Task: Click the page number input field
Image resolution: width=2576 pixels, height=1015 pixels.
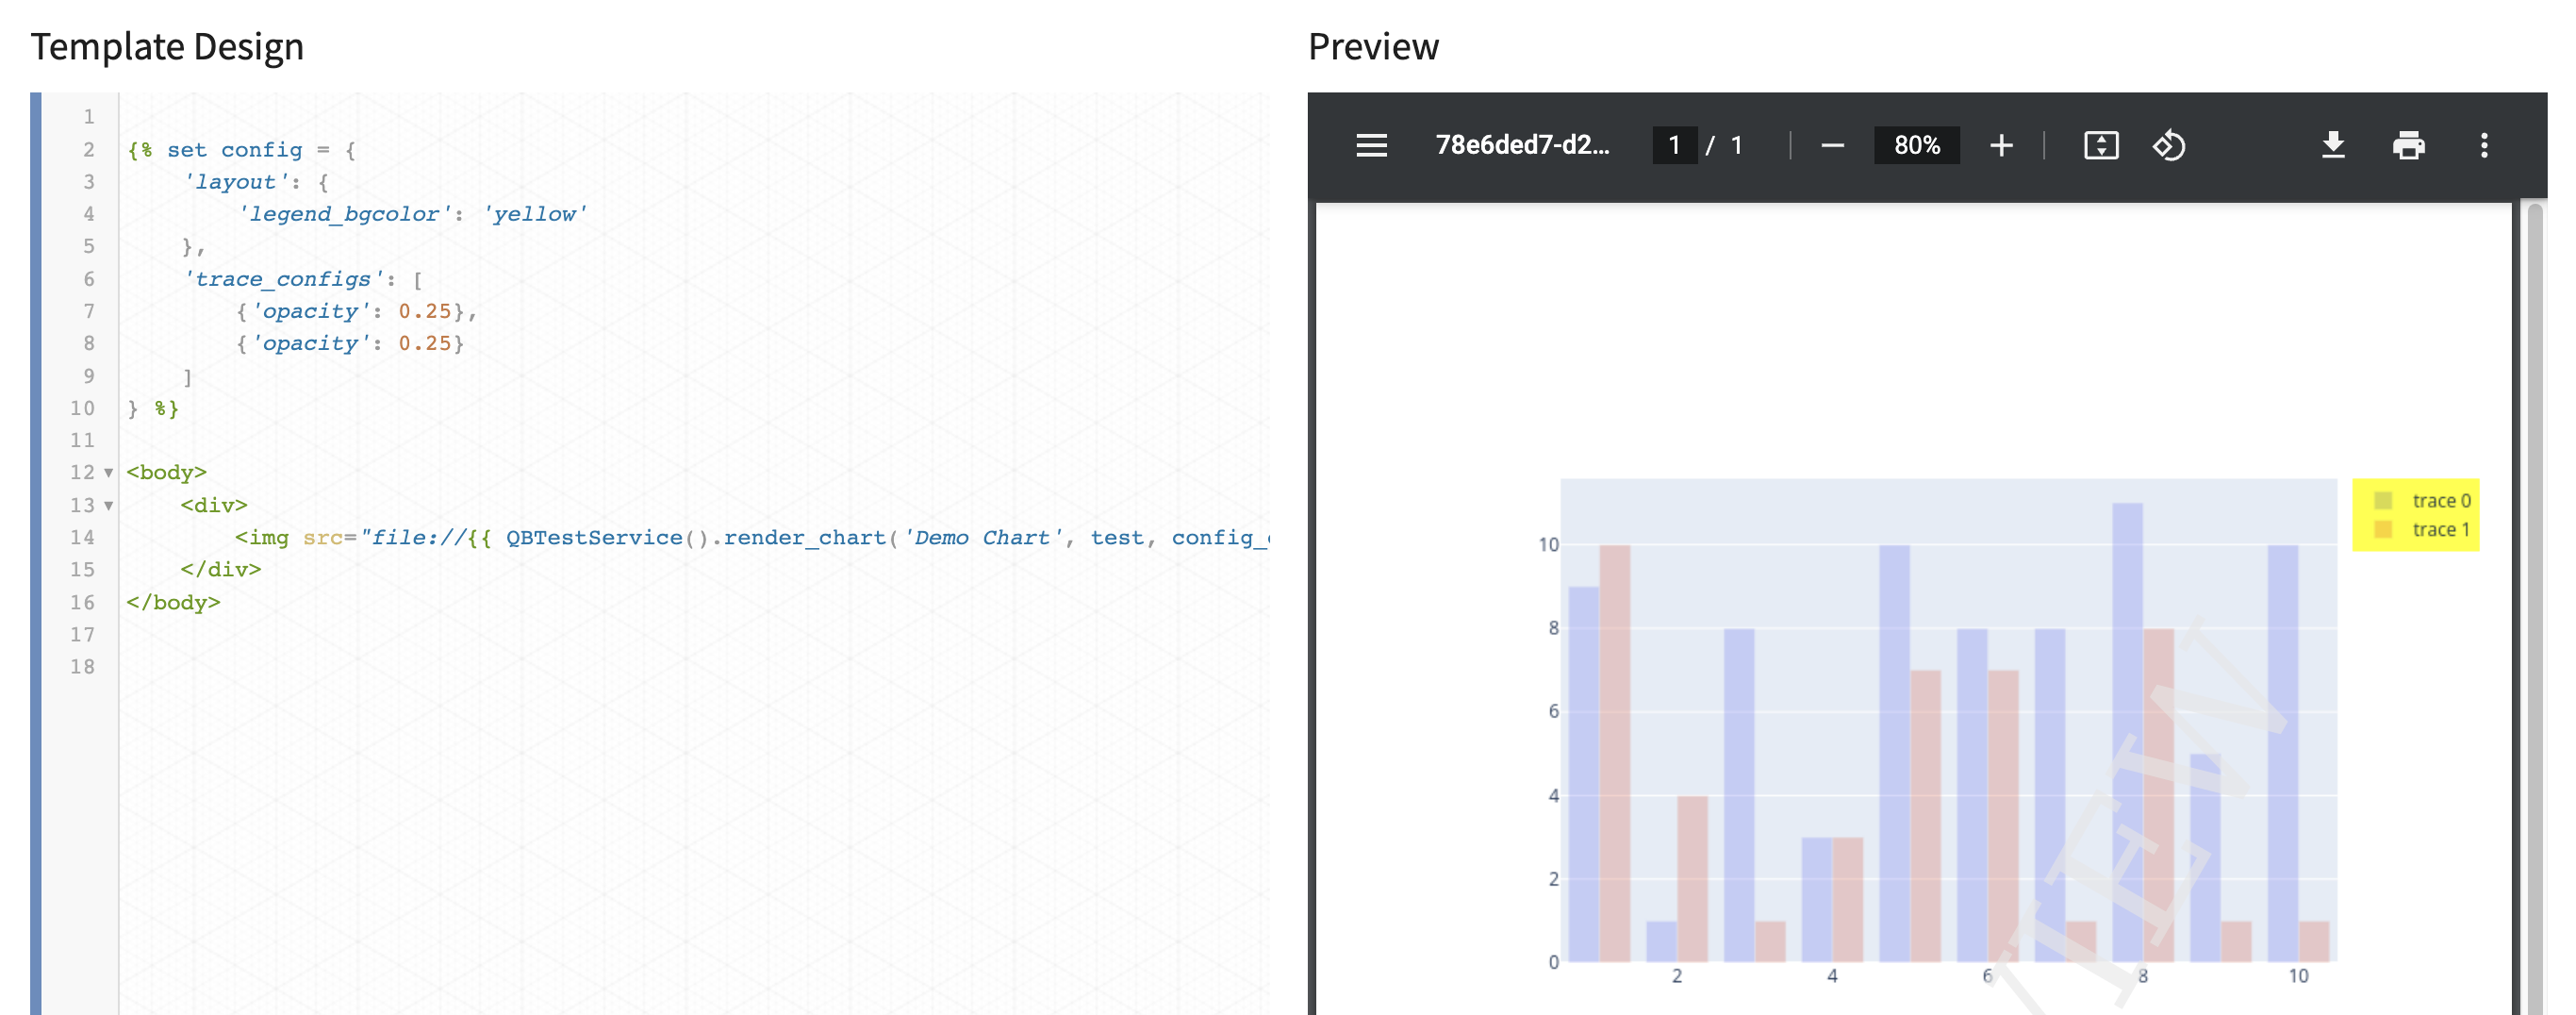Action: click(x=1674, y=146)
